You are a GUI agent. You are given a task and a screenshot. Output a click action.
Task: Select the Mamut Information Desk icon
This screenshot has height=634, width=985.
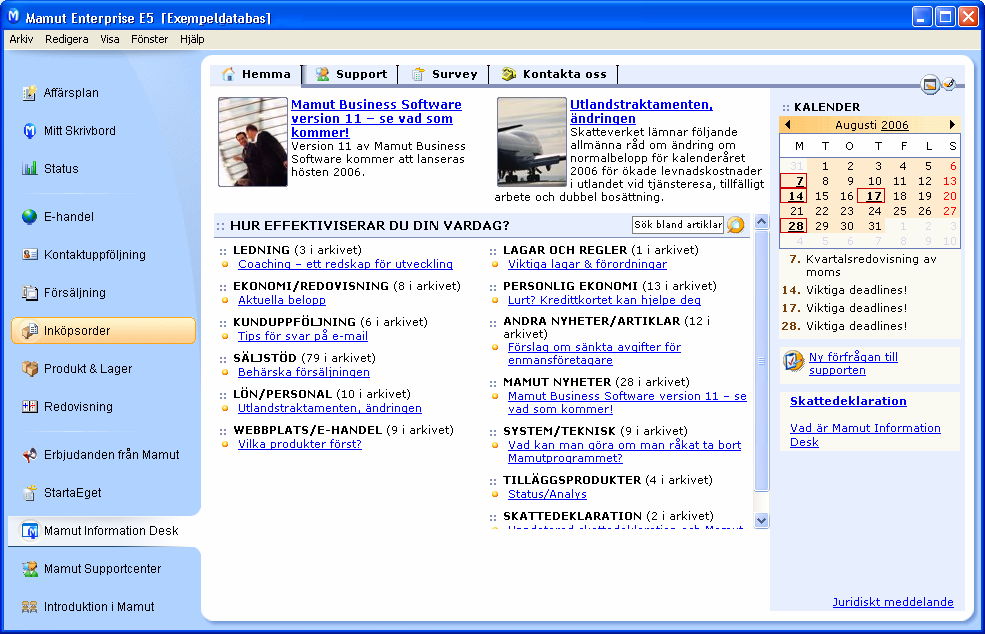click(x=30, y=531)
